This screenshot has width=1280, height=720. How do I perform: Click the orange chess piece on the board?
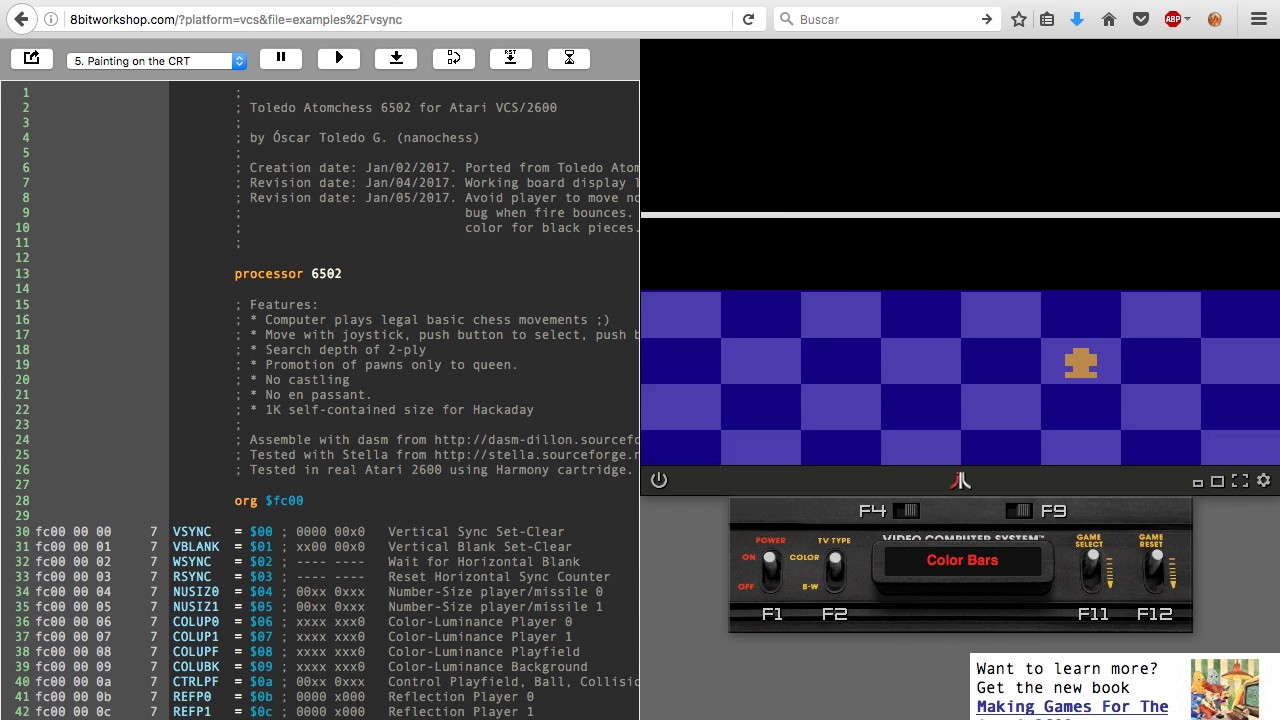(1081, 364)
